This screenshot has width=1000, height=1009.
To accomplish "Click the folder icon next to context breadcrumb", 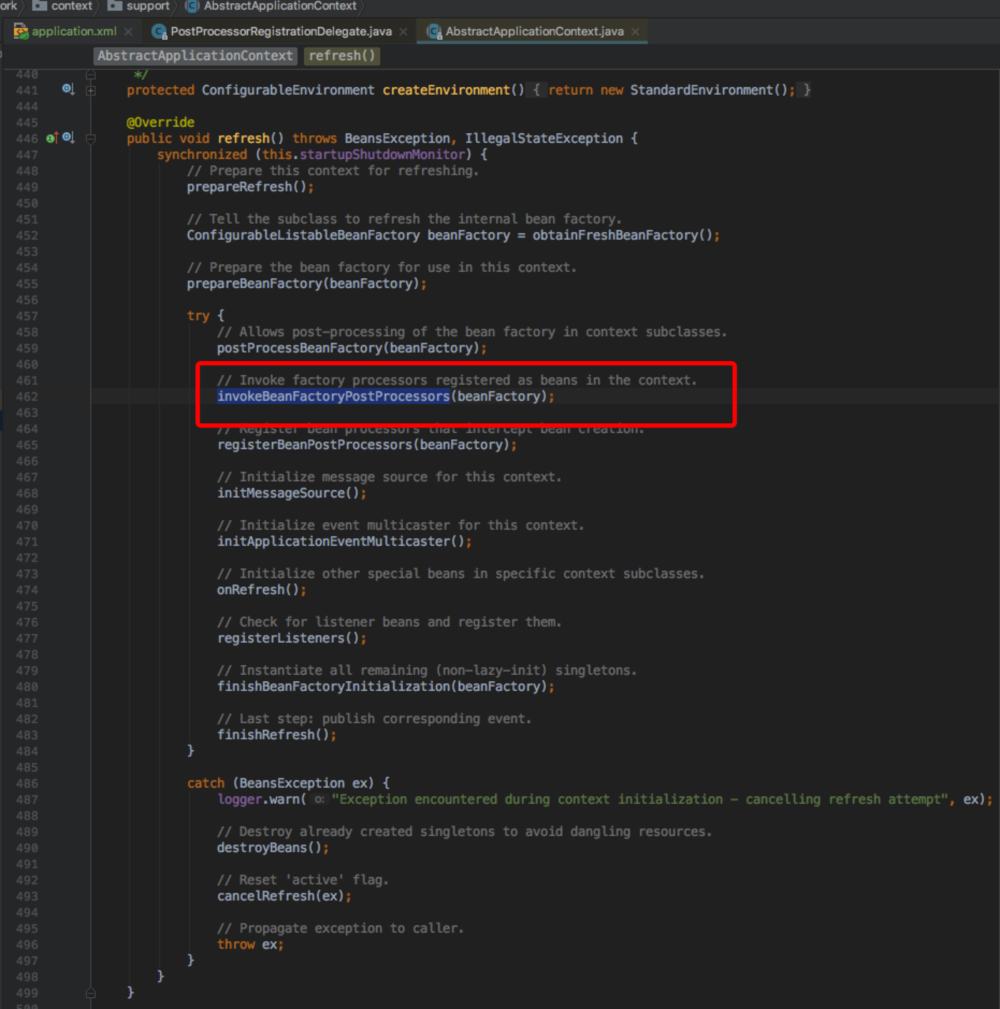I will (39, 6).
